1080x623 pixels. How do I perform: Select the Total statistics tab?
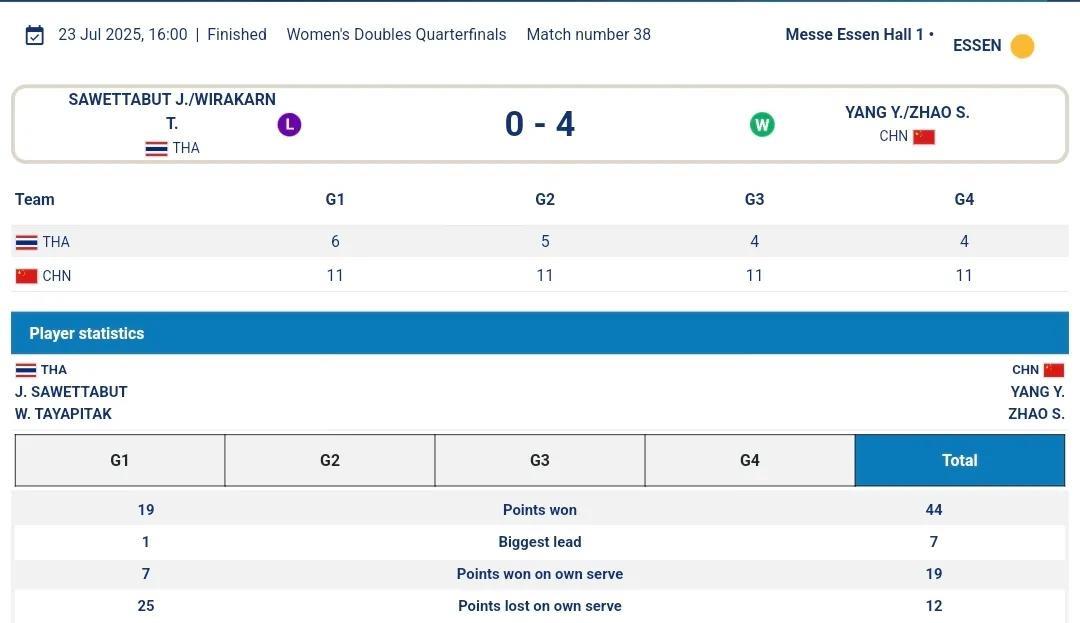pyautogui.click(x=960, y=460)
